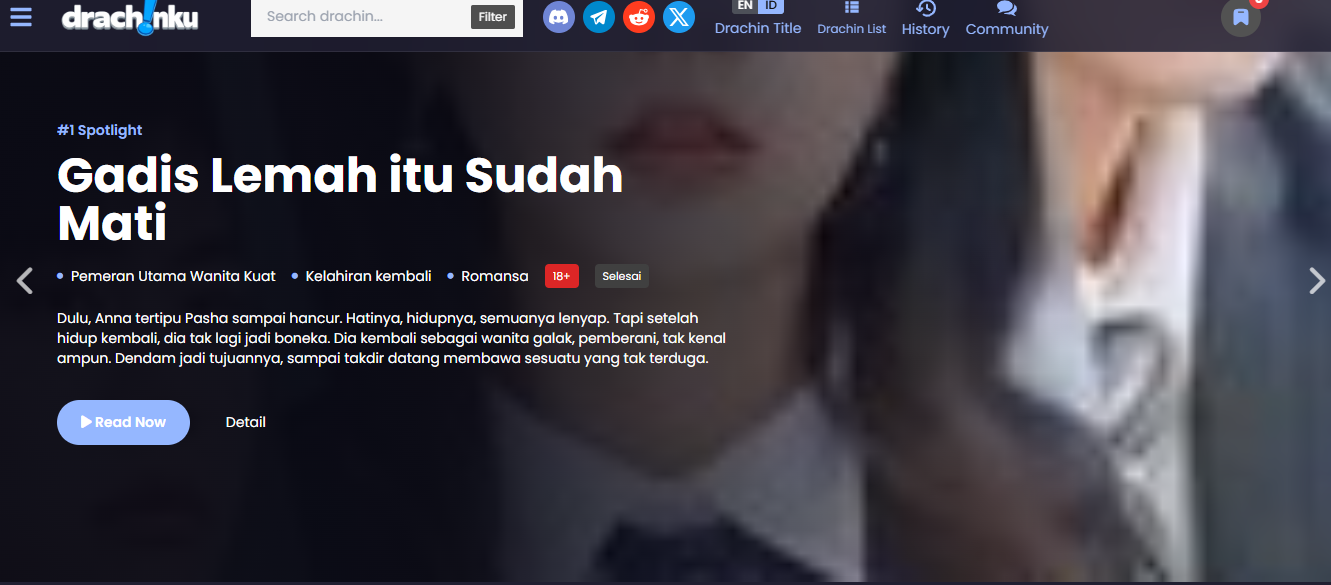Visit the Reddit page icon
Image resolution: width=1331 pixels, height=585 pixels.
639,17
